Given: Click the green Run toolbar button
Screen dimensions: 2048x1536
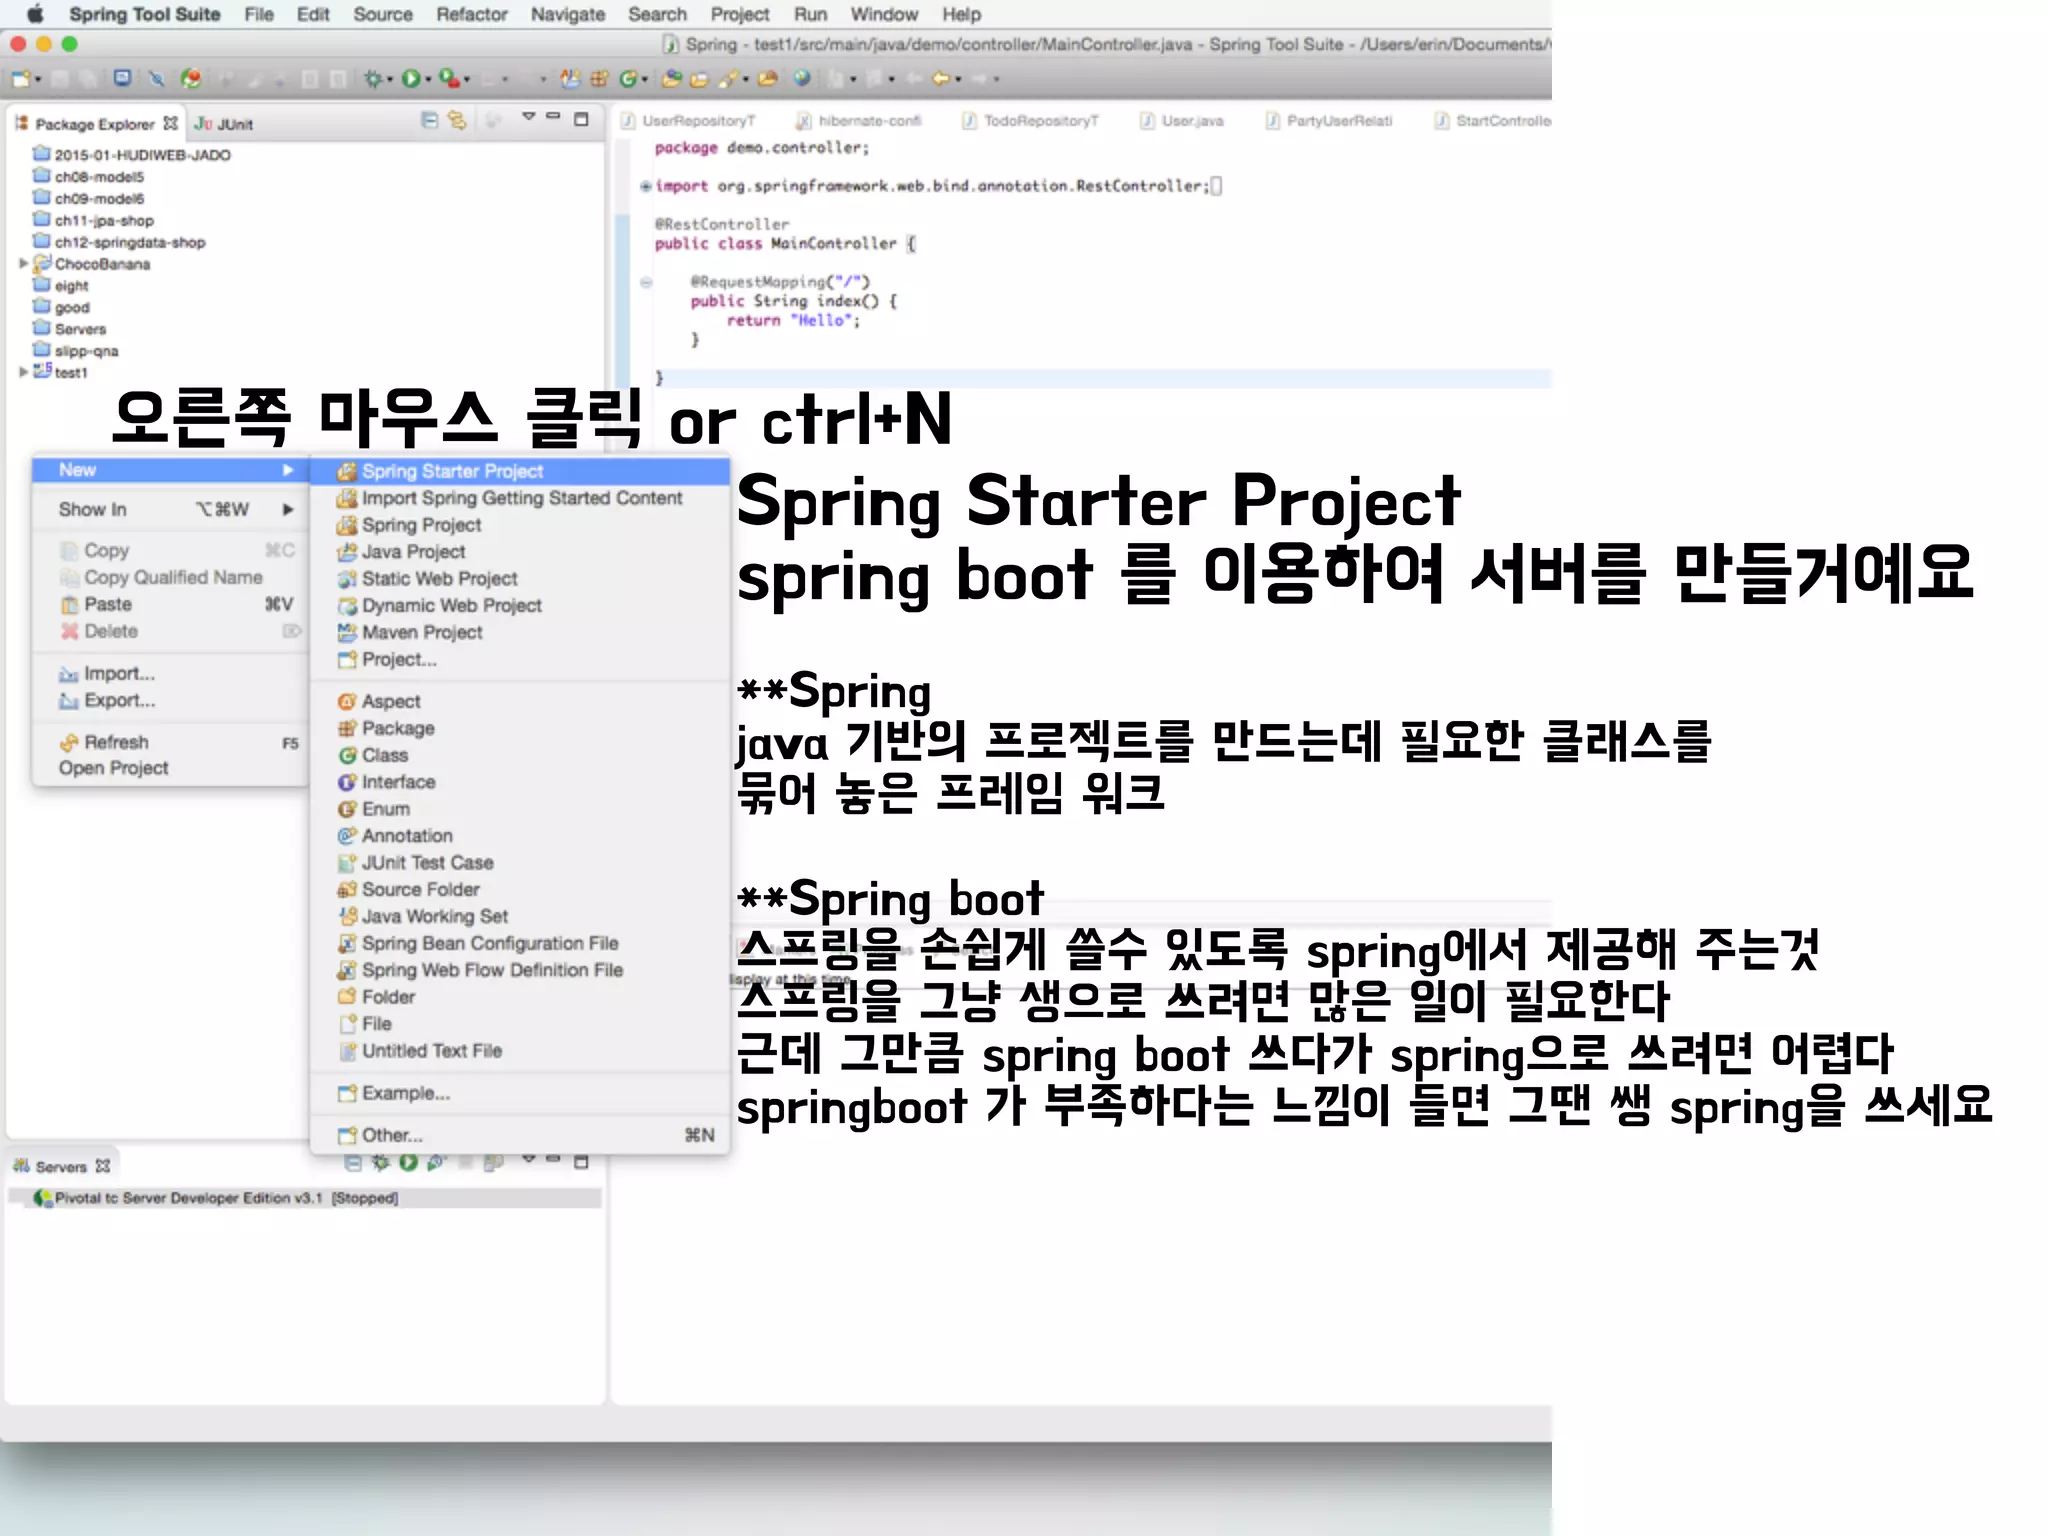Looking at the screenshot, I should (x=410, y=78).
